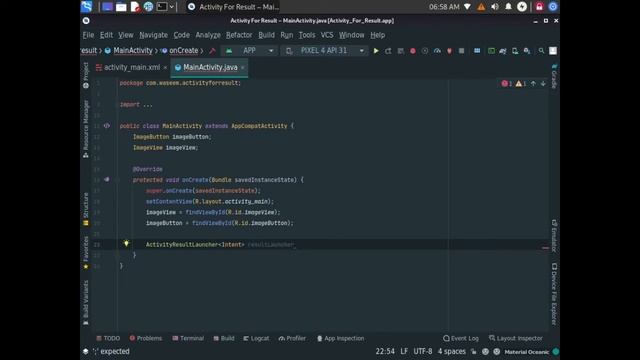Open the Profiler tool window
The height and width of the screenshot is (360, 640).
click(x=292, y=338)
